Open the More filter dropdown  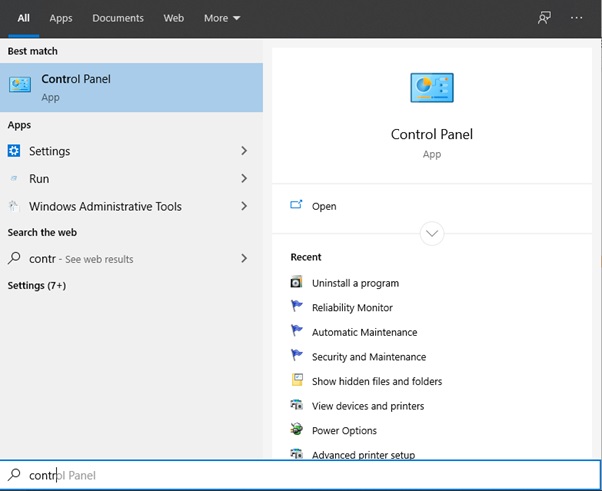click(222, 18)
